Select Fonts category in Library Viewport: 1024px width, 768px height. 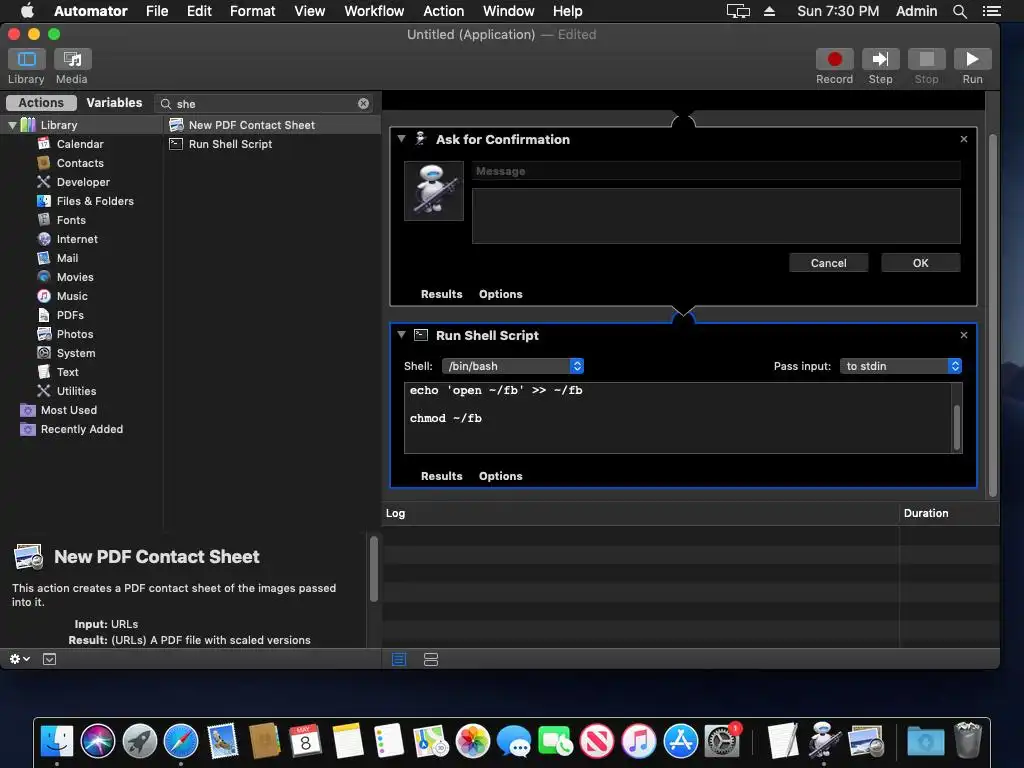tap(71, 219)
